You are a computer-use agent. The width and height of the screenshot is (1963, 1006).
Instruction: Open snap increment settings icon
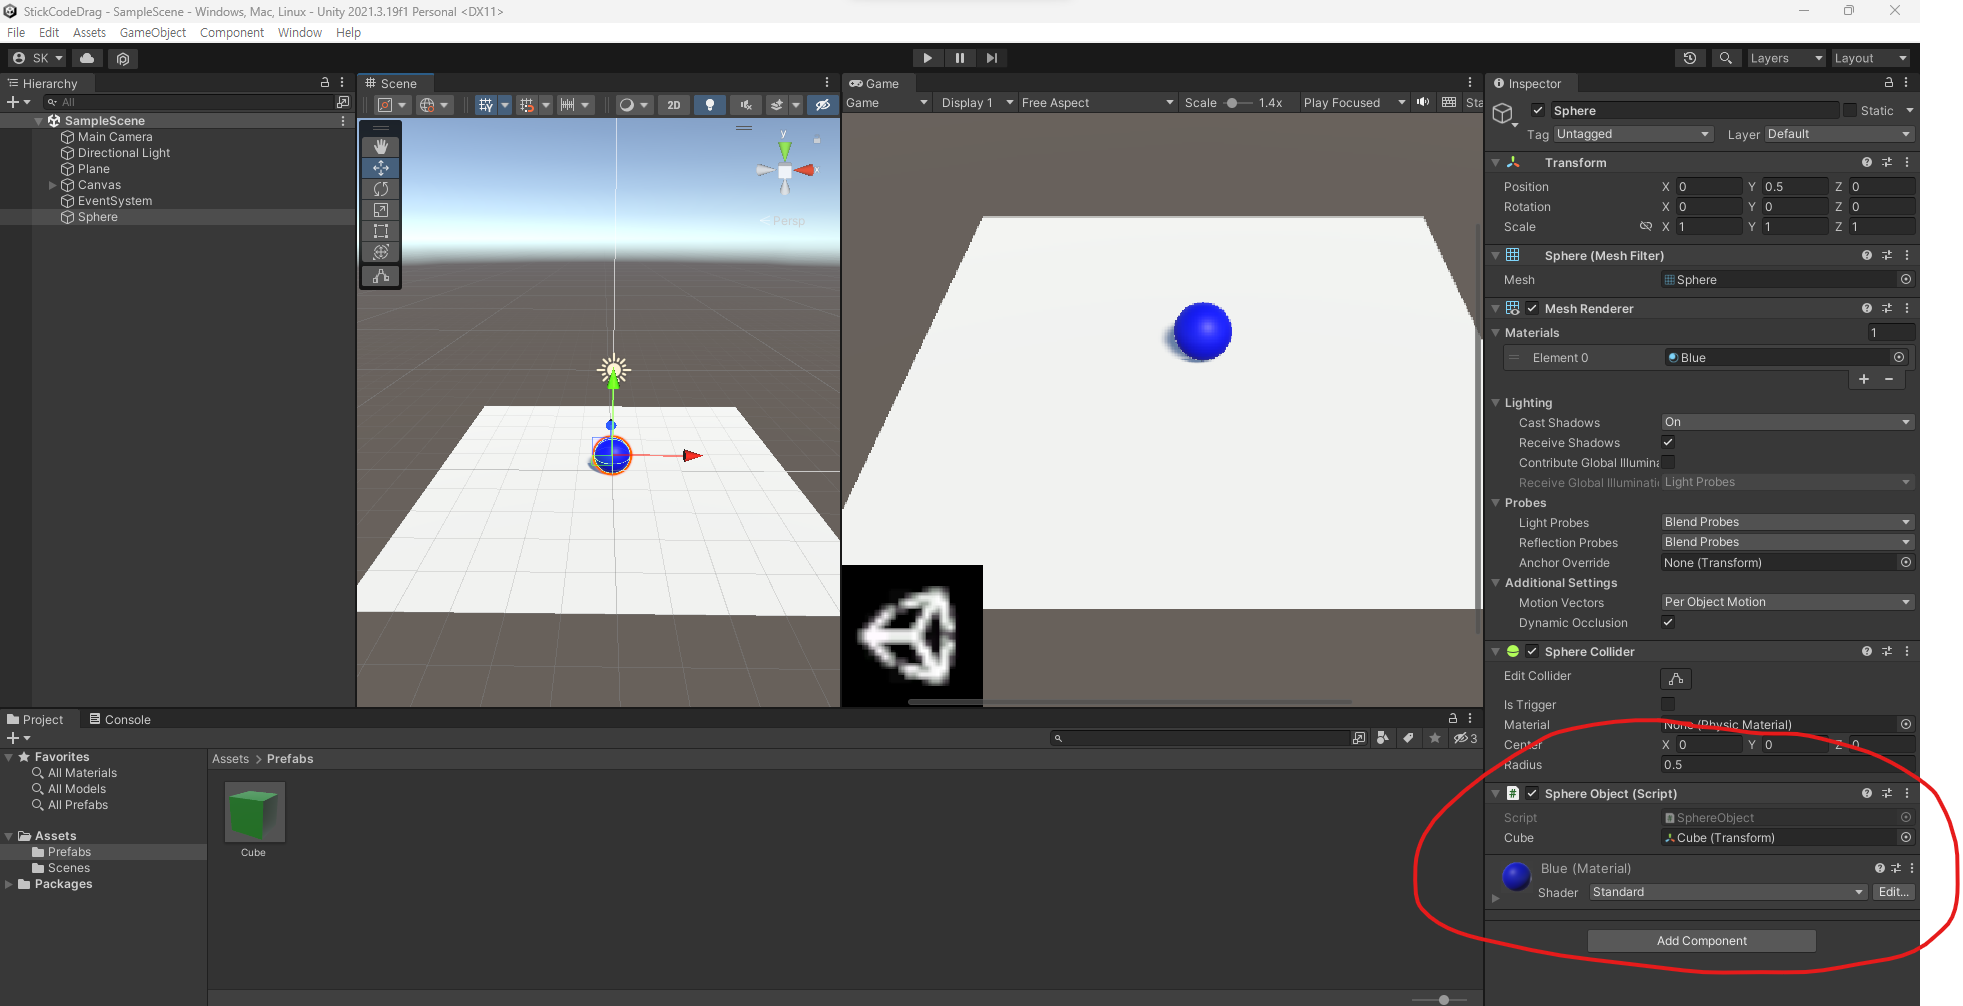coord(567,104)
